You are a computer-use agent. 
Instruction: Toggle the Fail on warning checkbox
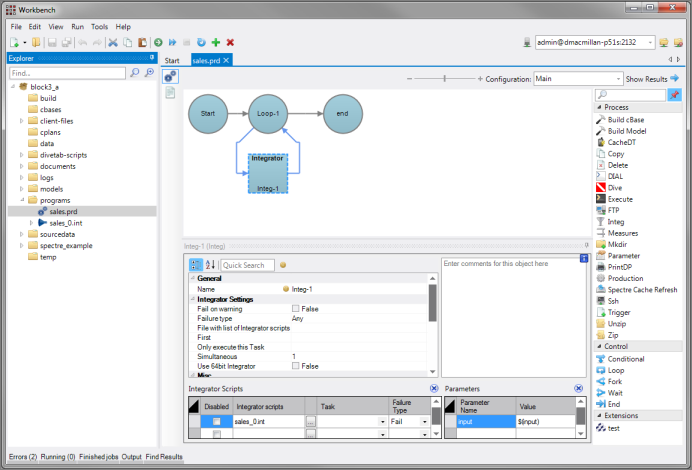[296, 308]
